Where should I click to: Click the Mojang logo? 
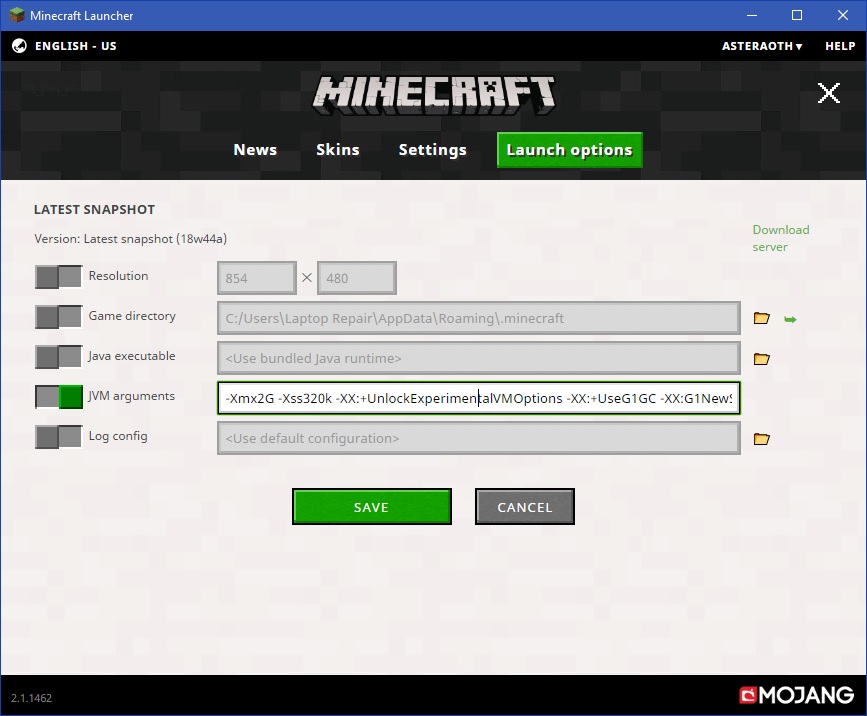(797, 695)
